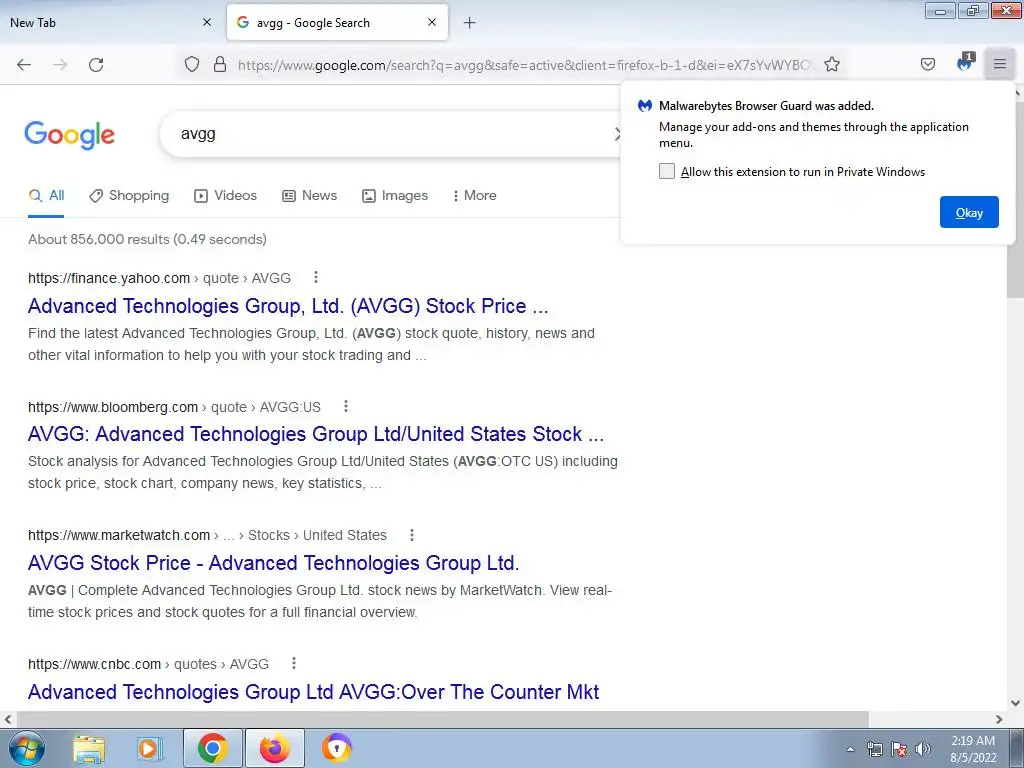
Task: Select the All search filter
Action: point(46,195)
